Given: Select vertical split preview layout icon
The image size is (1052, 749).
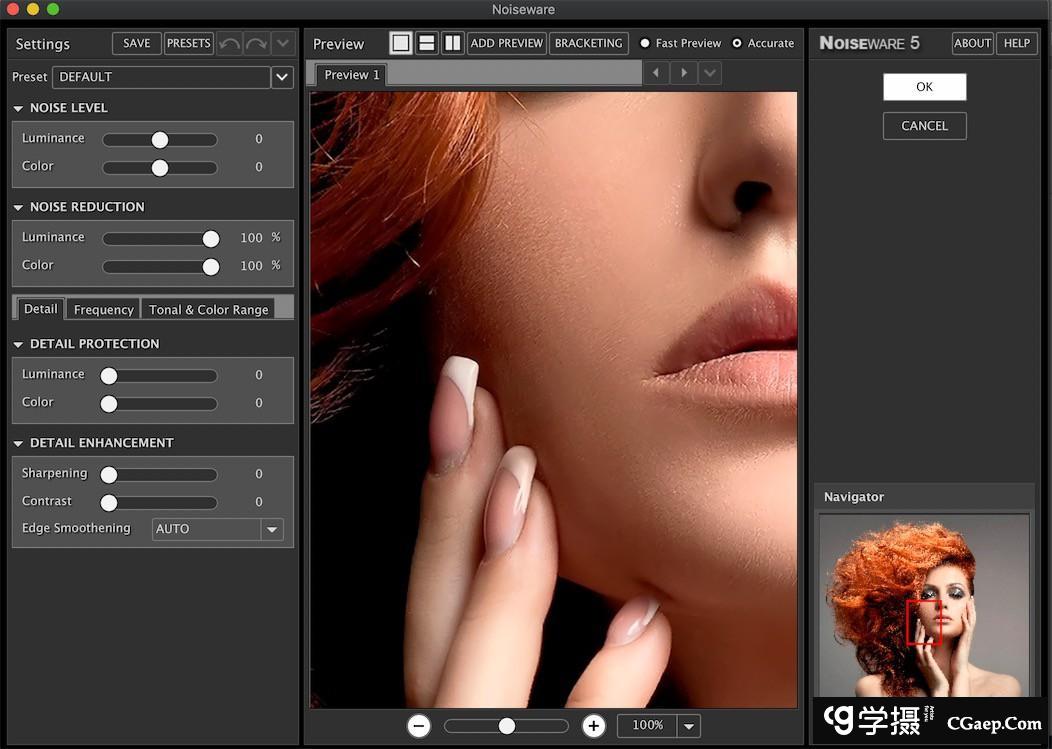Looking at the screenshot, I should [x=453, y=43].
